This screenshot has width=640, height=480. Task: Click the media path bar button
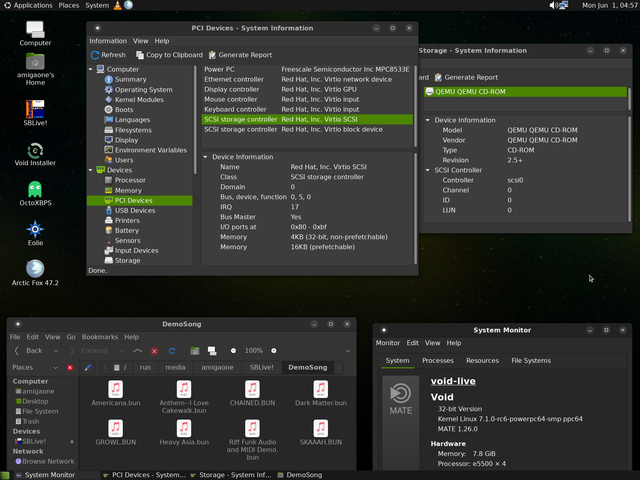pos(175,367)
